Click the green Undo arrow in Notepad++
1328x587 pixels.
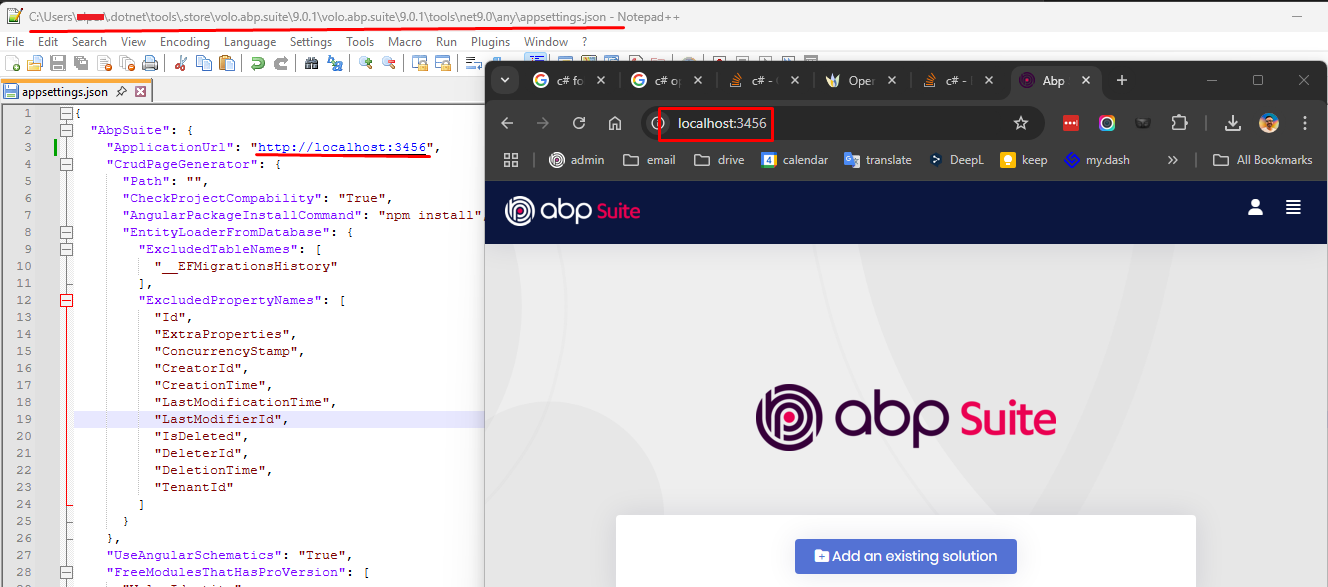point(257,63)
